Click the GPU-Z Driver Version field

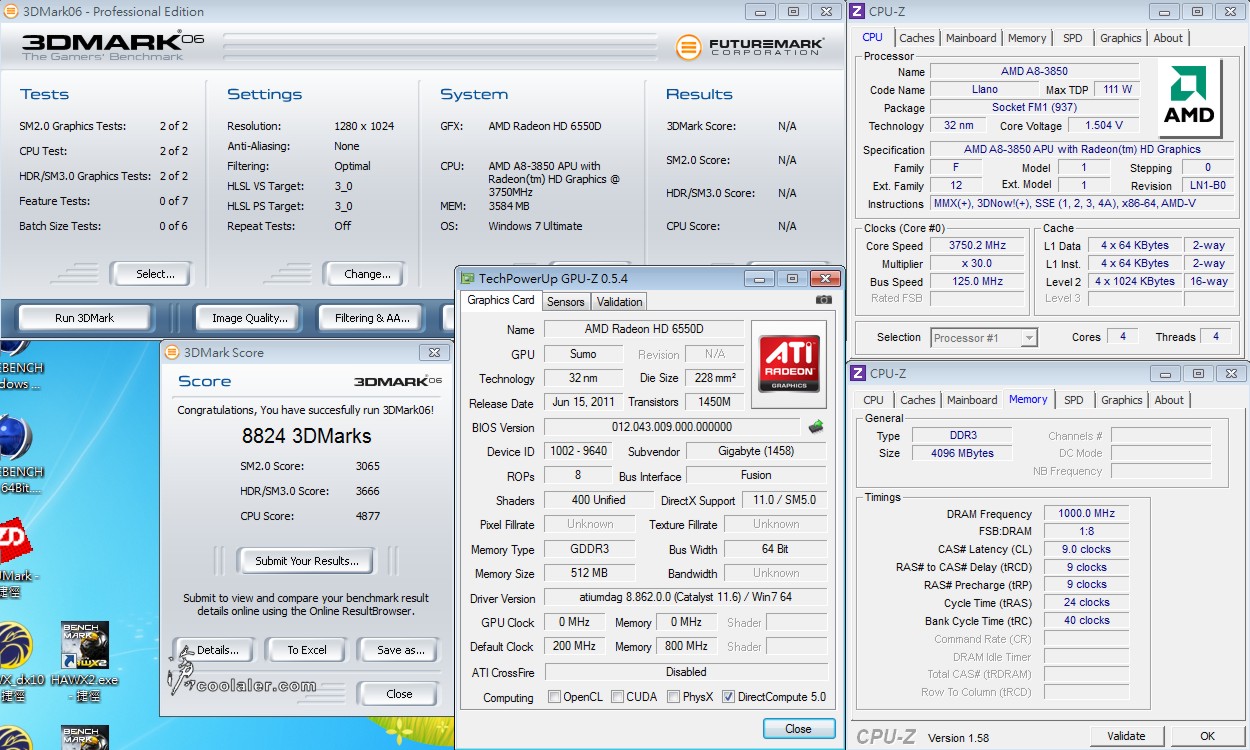(685, 598)
